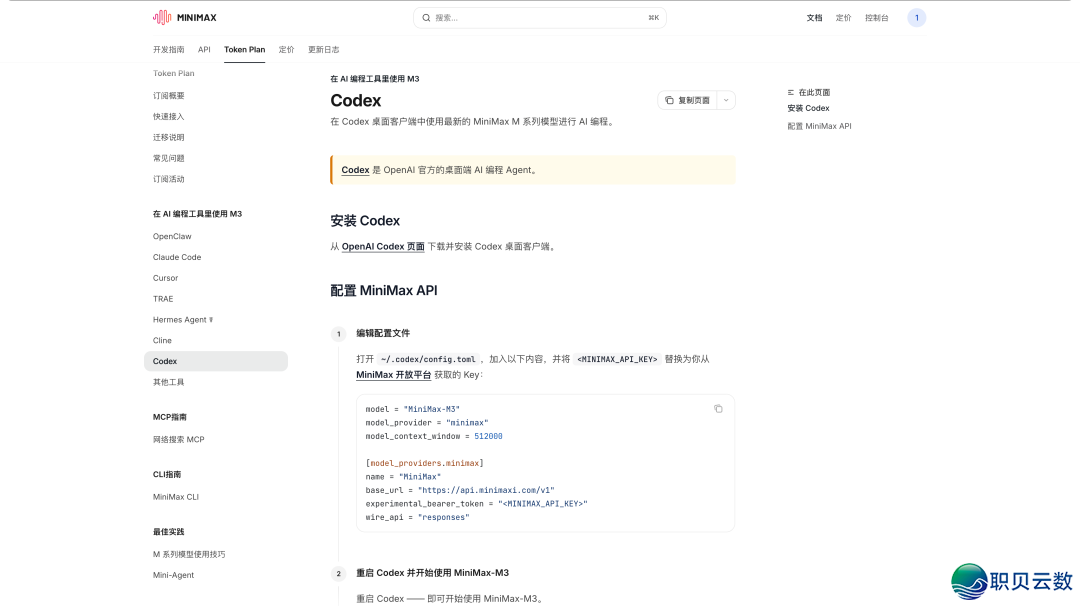The image size is (1080, 606).
Task: Open 订阅概要 in the sidebar
Action: [x=169, y=96]
